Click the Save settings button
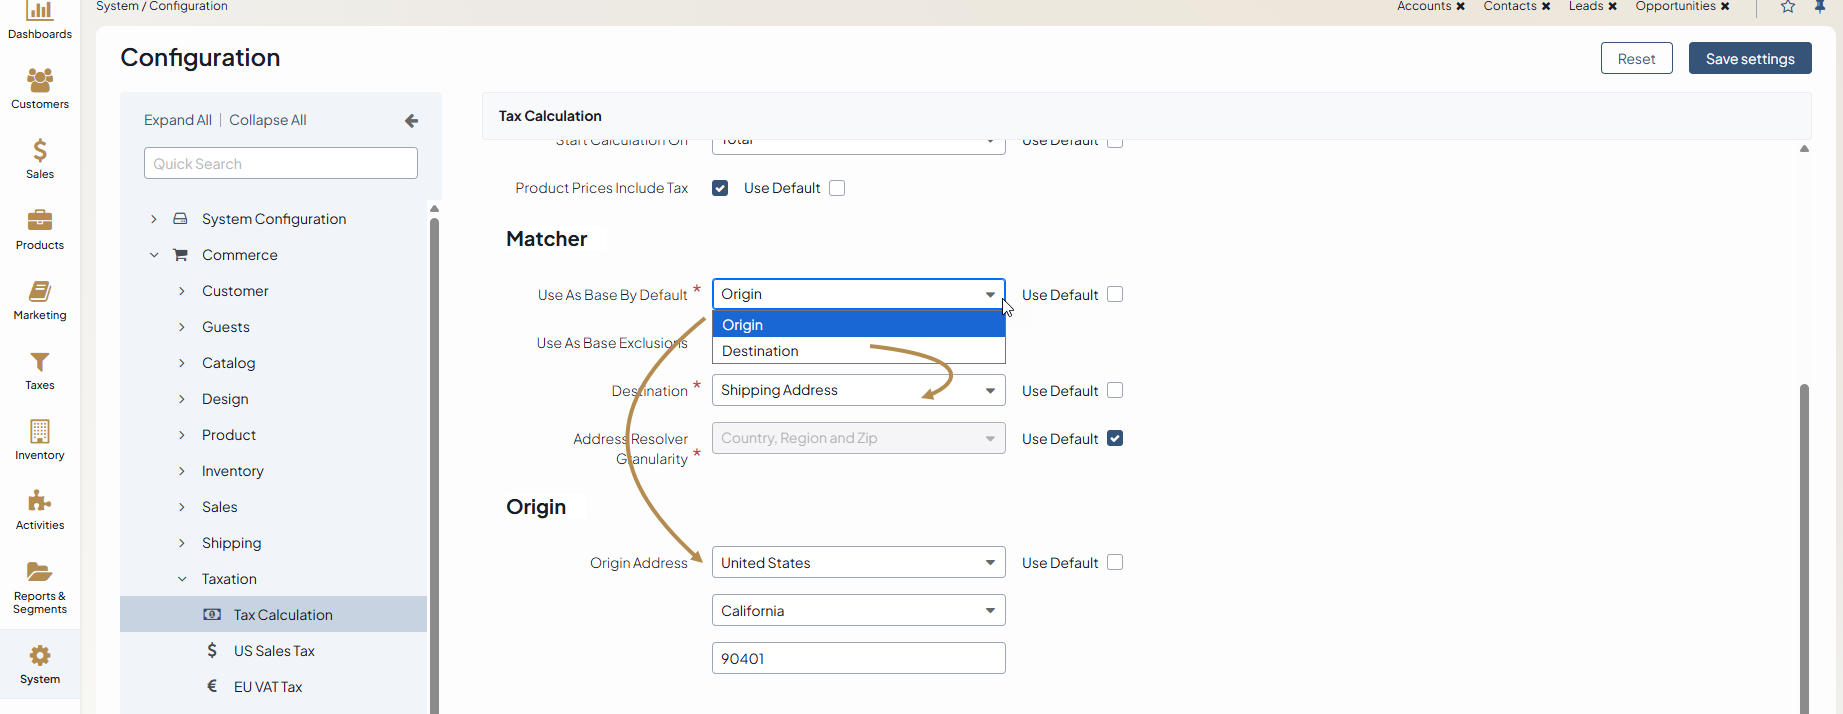1843x714 pixels. tap(1749, 59)
